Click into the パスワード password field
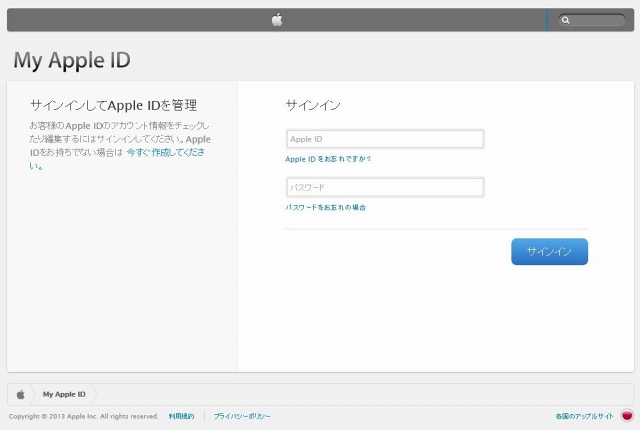640x430 pixels. coord(385,187)
